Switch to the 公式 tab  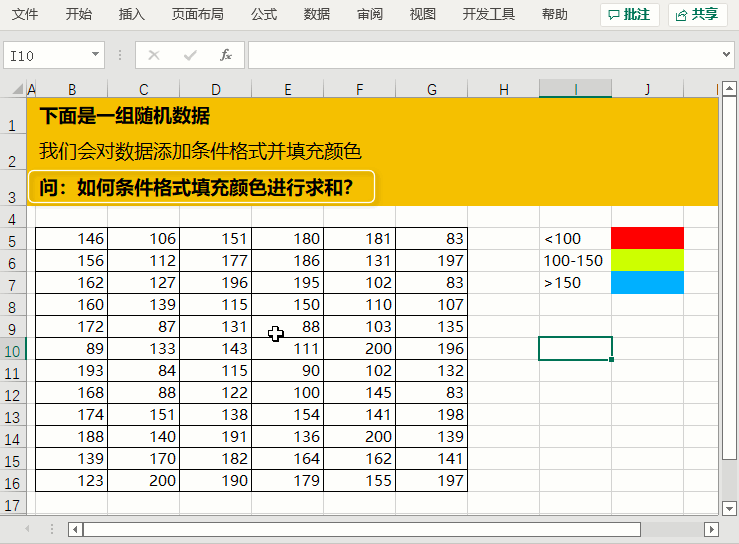(264, 15)
